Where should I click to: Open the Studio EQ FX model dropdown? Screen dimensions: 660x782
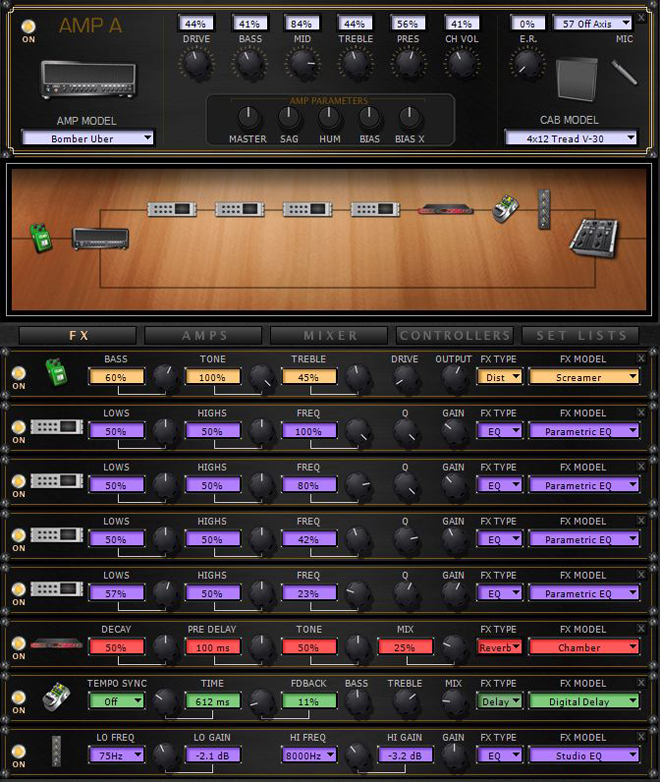584,755
